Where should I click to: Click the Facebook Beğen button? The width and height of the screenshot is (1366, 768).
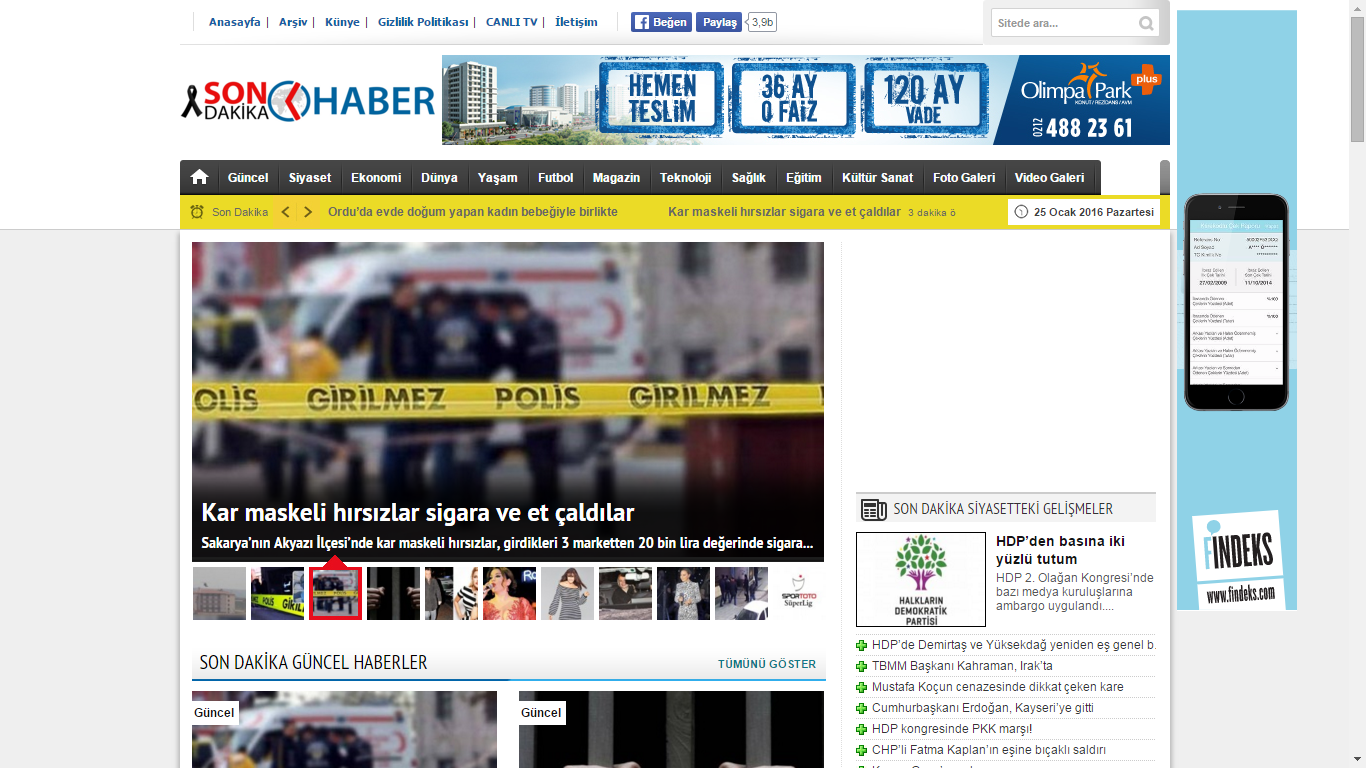661,22
